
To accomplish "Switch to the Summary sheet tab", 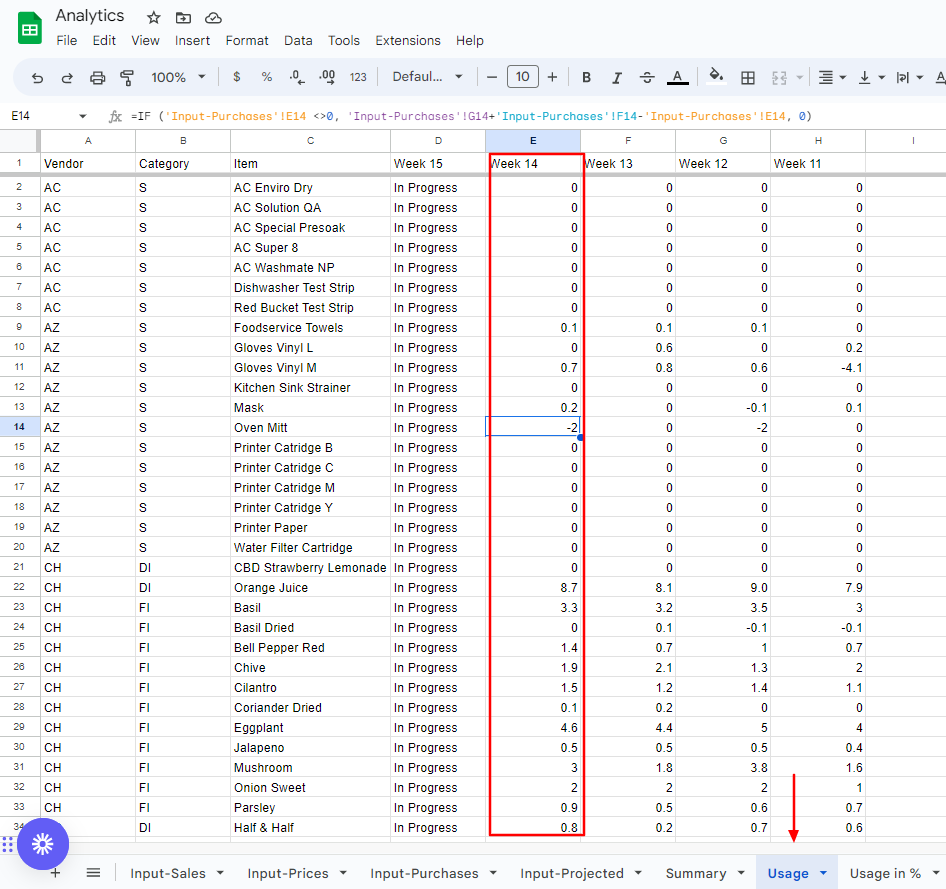I will click(695, 873).
